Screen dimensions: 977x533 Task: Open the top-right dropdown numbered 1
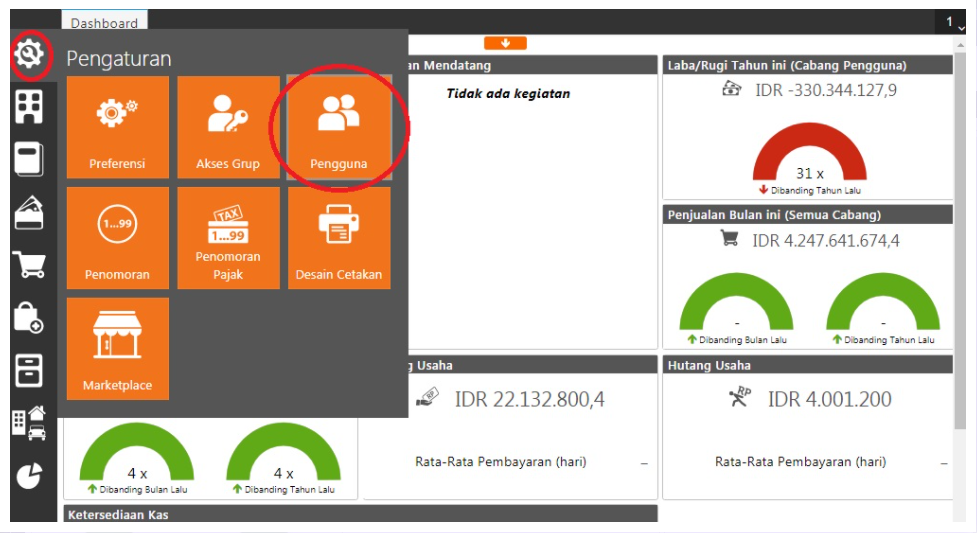(x=950, y=22)
